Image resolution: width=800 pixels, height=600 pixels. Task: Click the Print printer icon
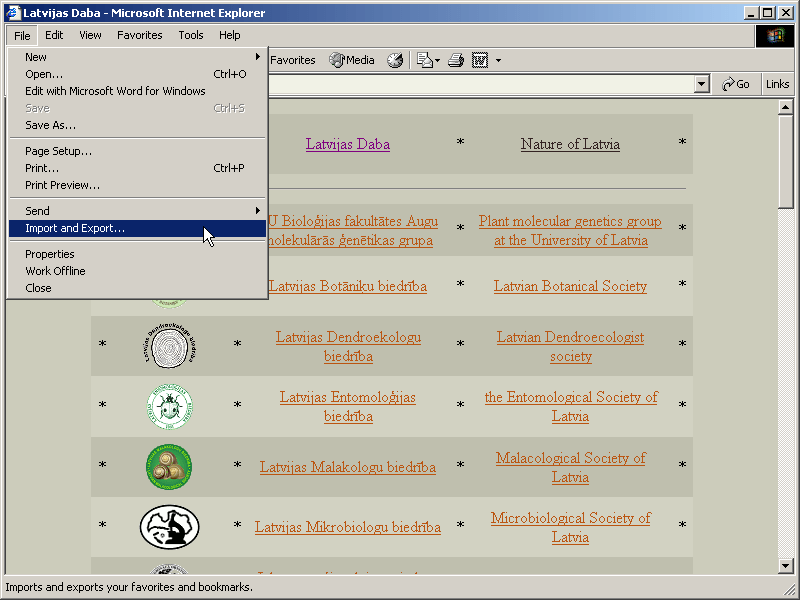click(456, 60)
